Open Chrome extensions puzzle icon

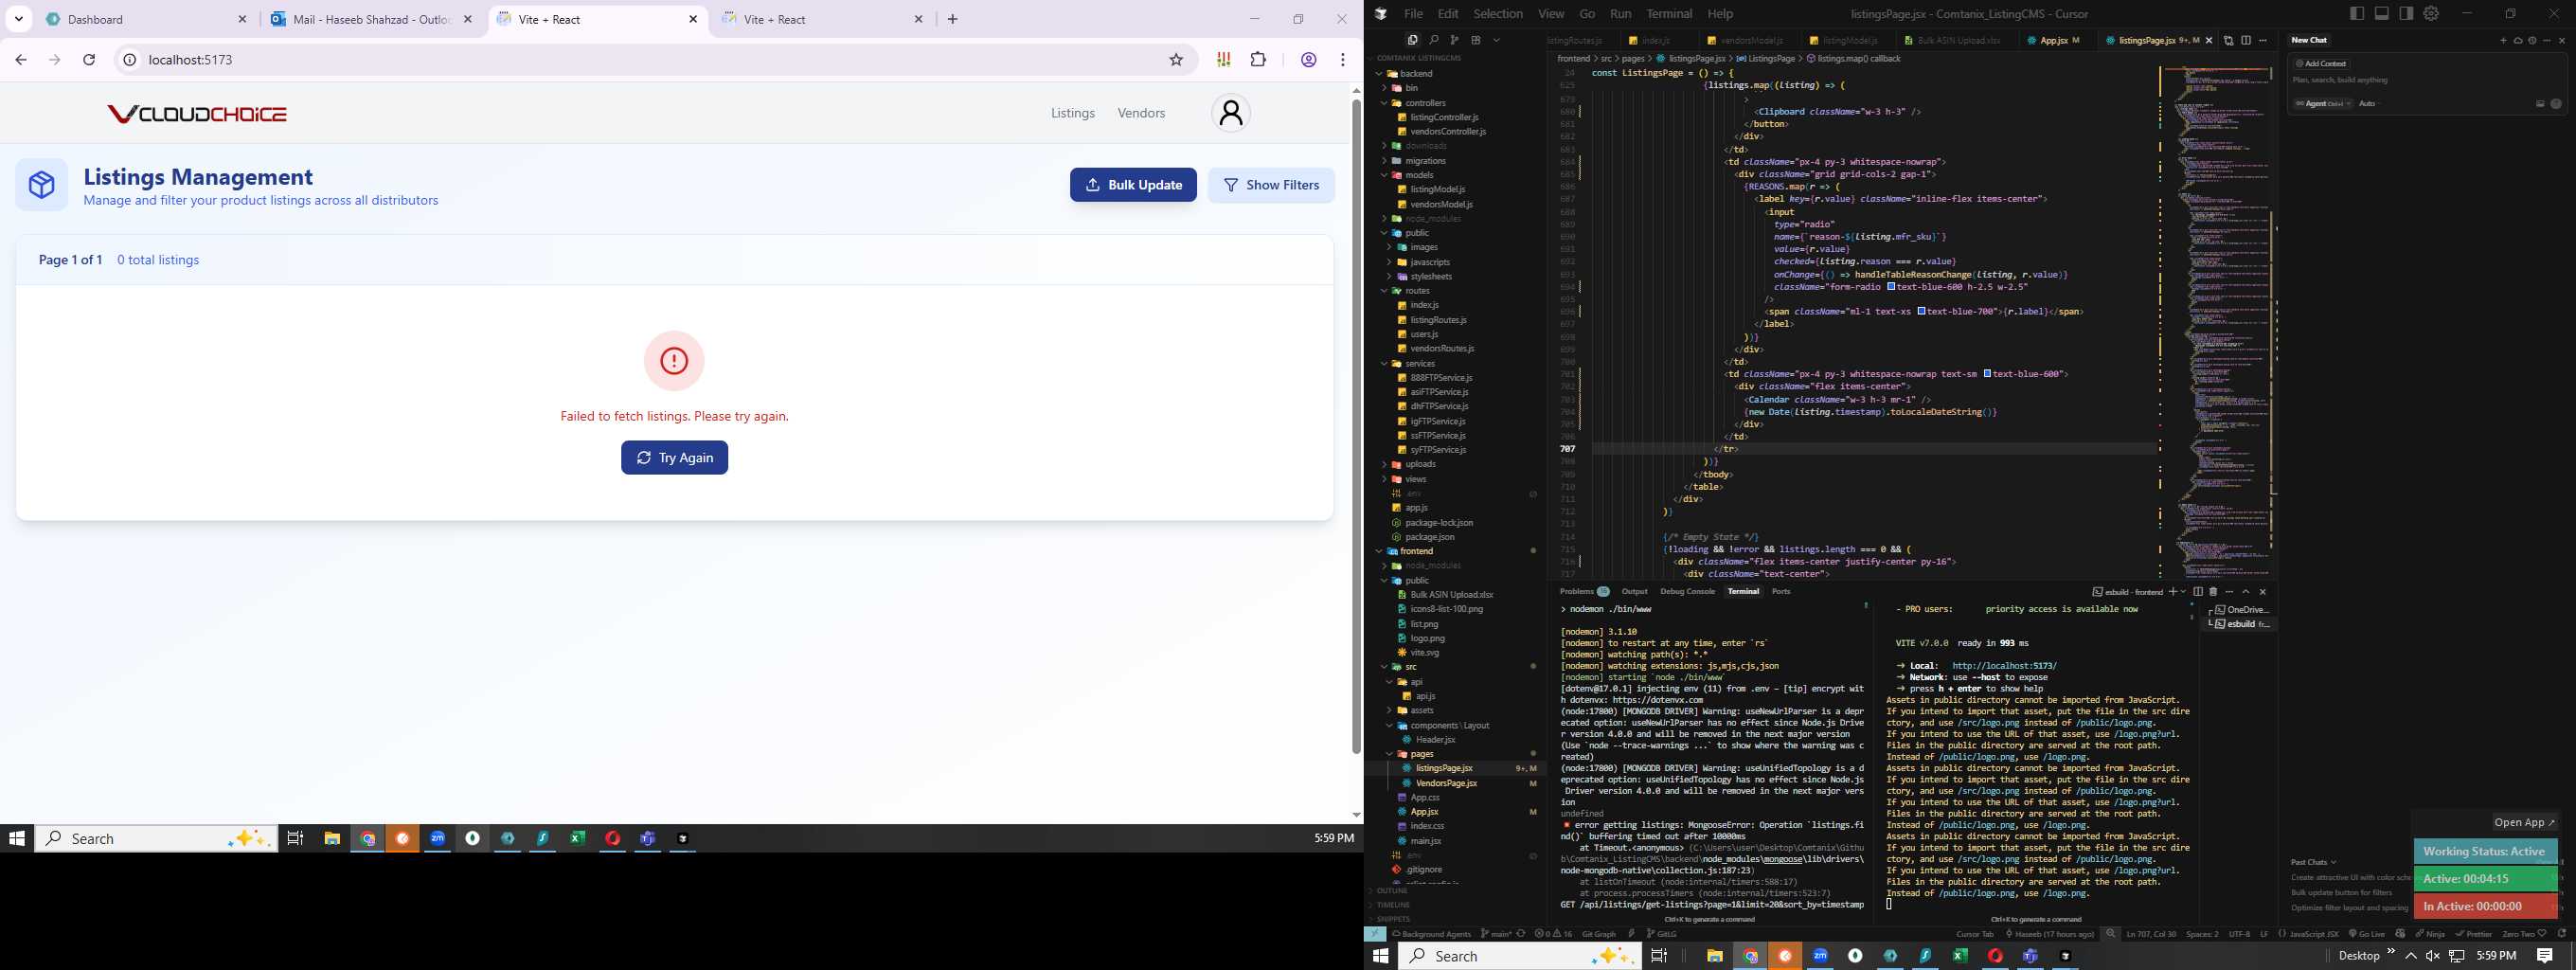coord(1258,60)
